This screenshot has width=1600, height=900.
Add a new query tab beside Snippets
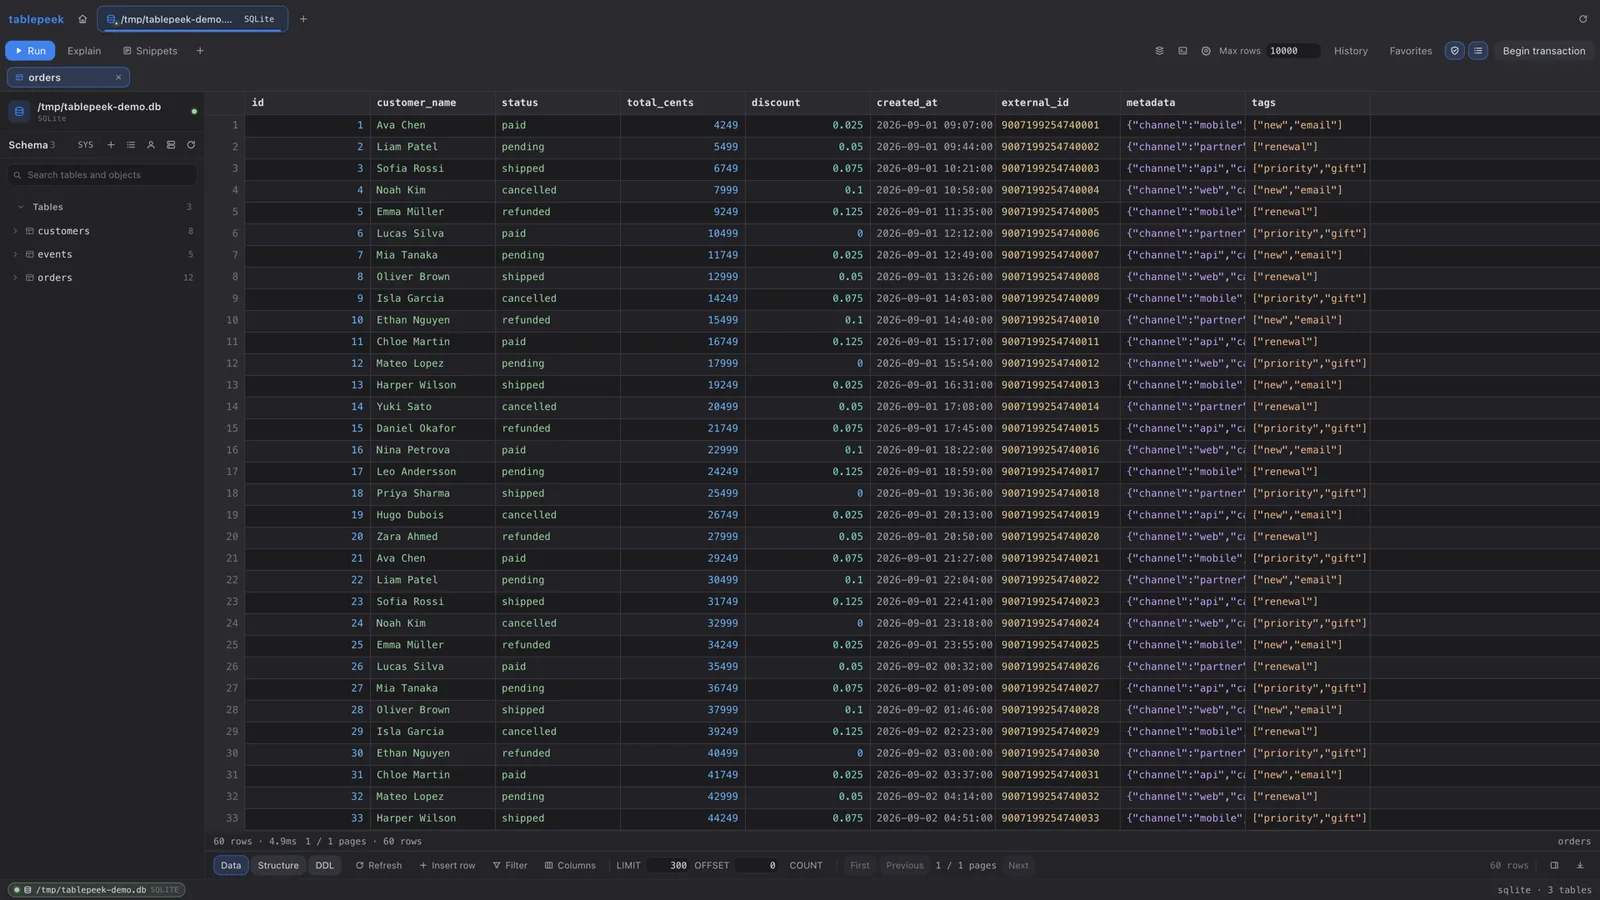pos(200,51)
